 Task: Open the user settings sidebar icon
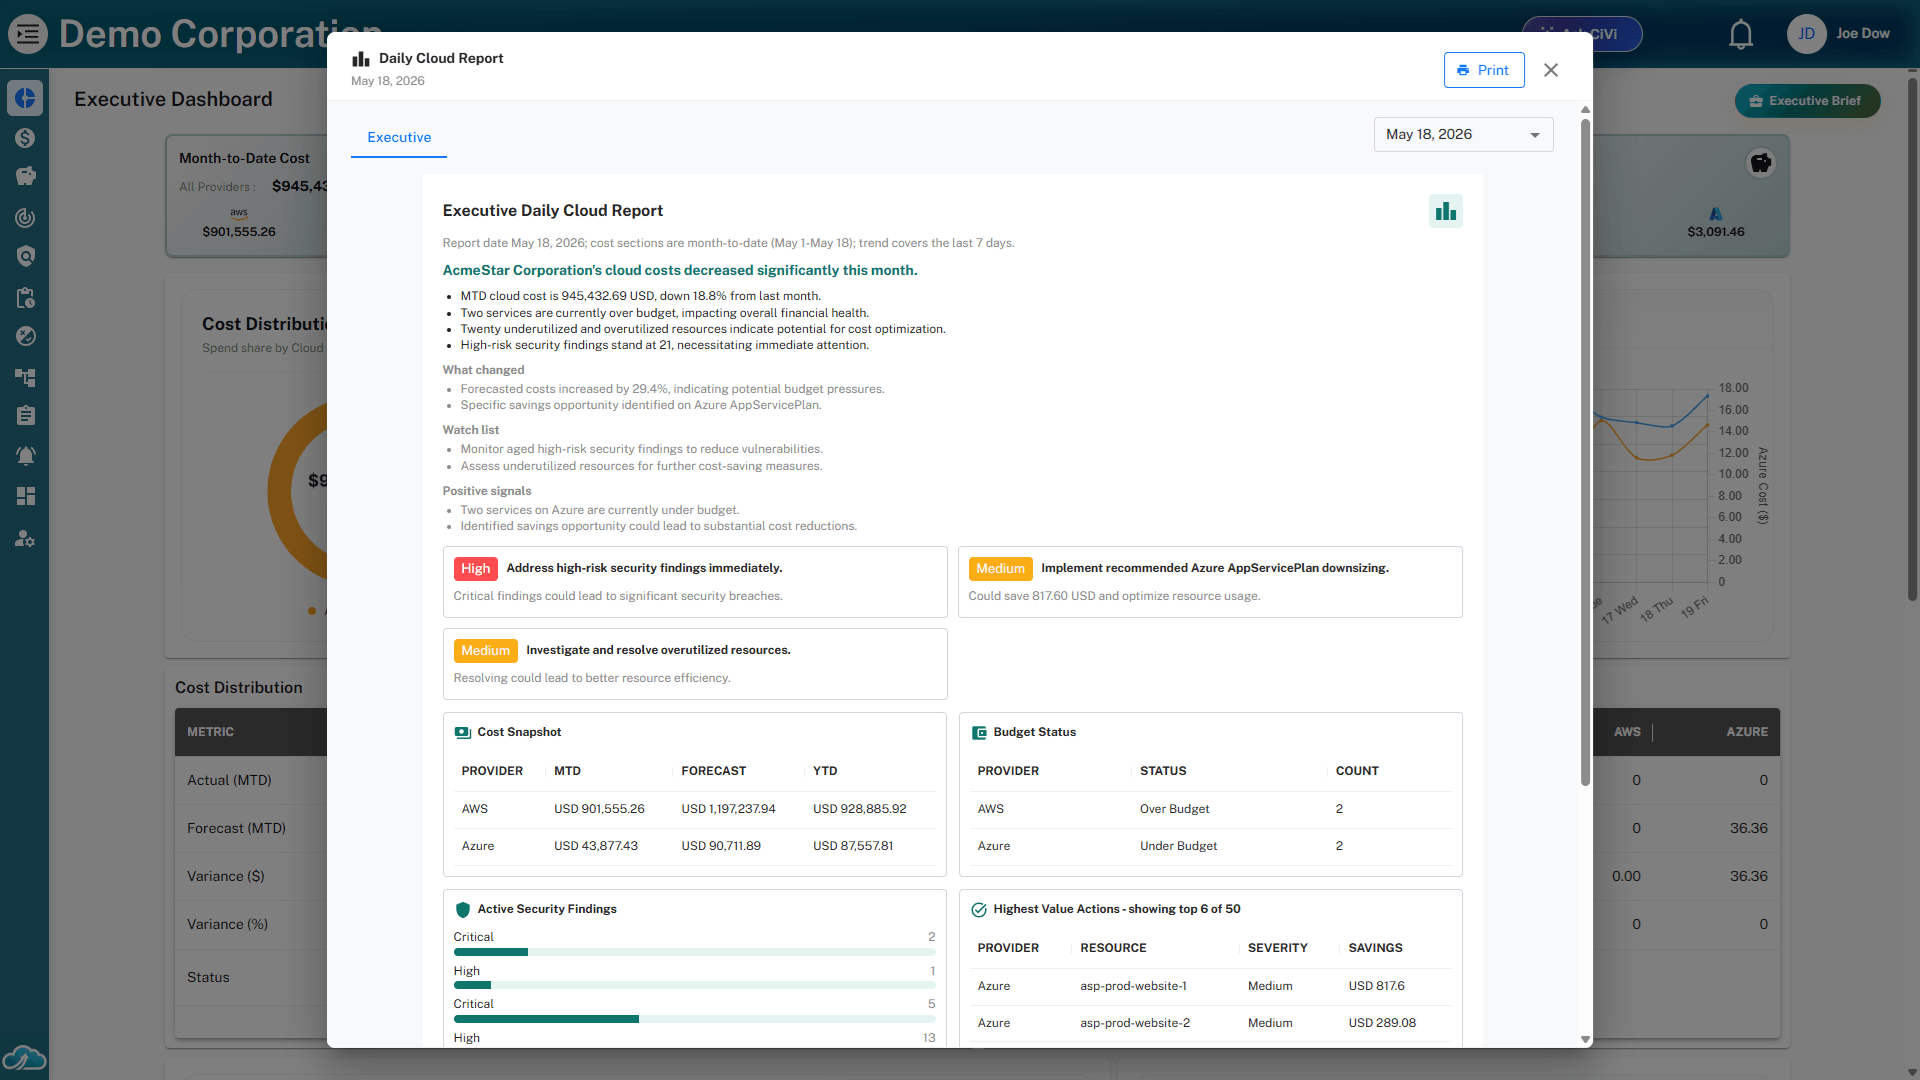click(25, 539)
